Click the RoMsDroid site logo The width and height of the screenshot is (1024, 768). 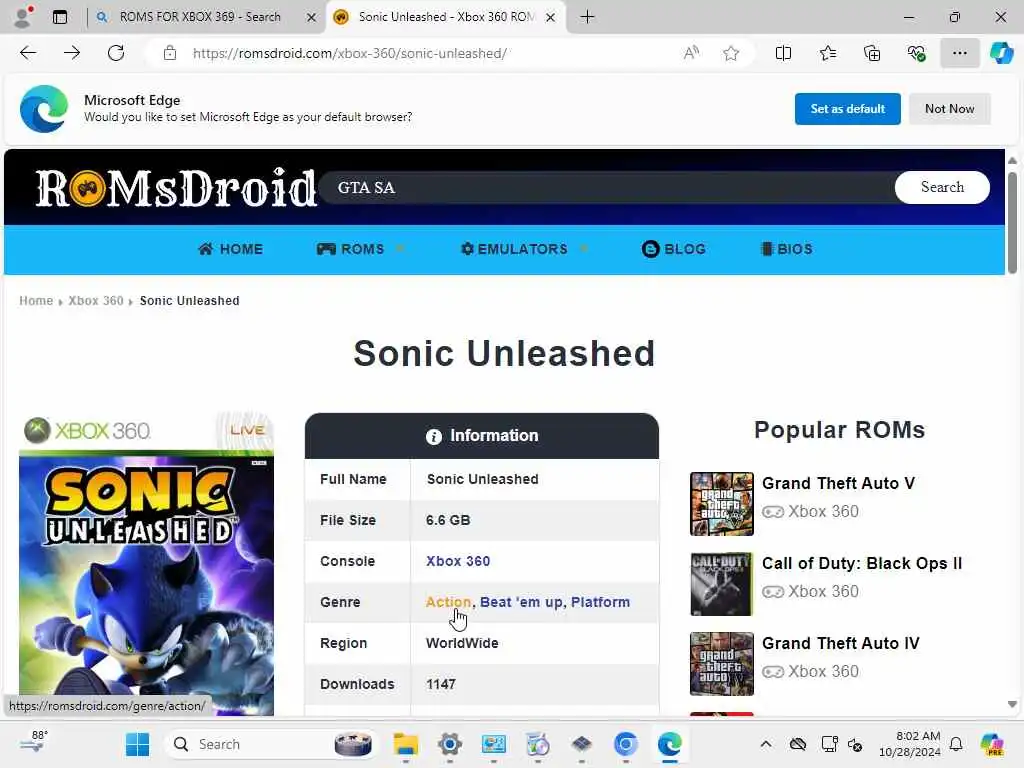pyautogui.click(x=176, y=188)
